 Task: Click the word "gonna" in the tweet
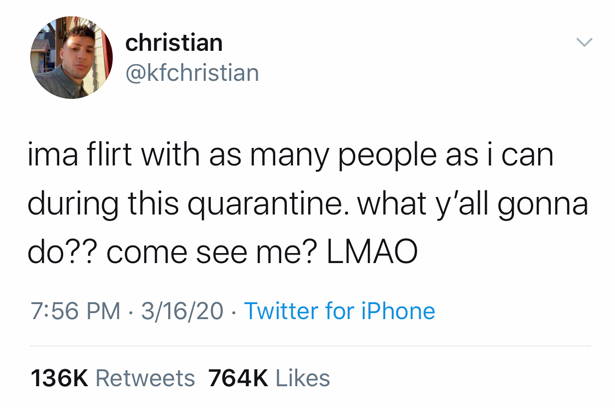point(543,206)
